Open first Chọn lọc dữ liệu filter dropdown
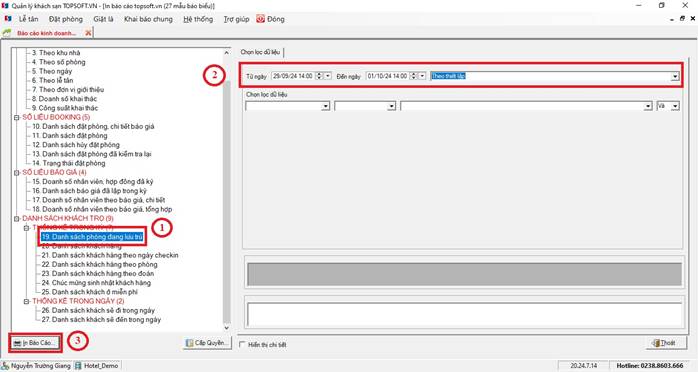This screenshot has height=372, width=698. tap(326, 106)
